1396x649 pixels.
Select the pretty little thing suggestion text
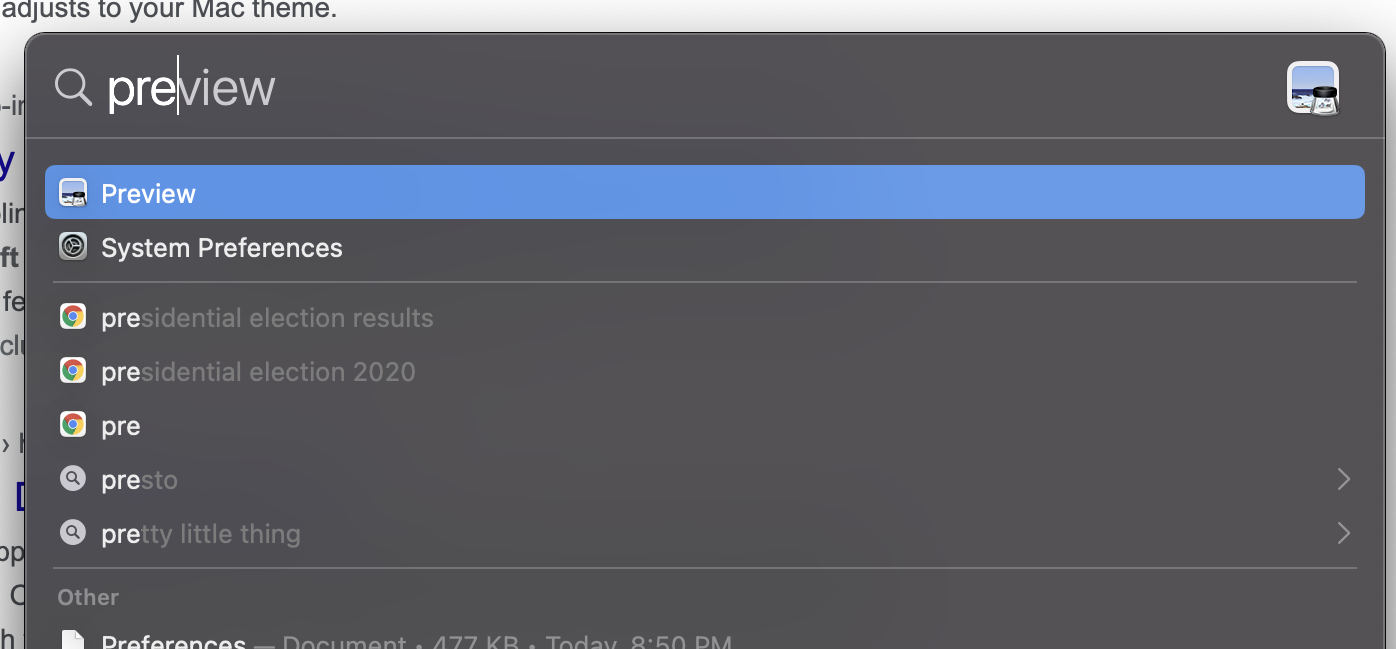click(200, 534)
